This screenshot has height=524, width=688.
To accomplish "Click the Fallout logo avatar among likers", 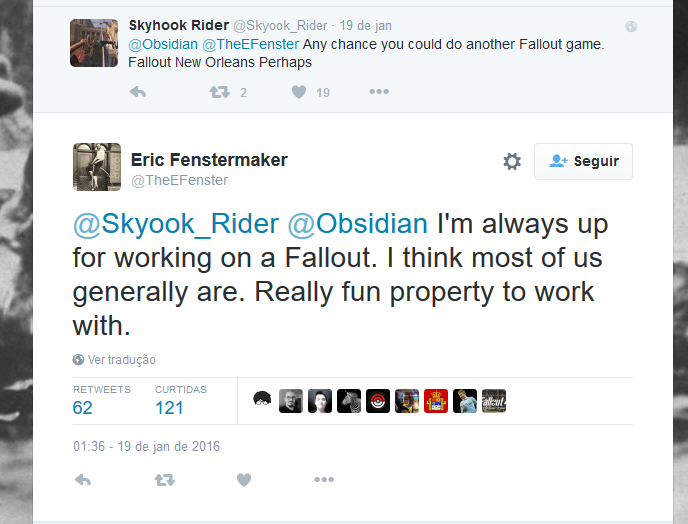I will [494, 401].
